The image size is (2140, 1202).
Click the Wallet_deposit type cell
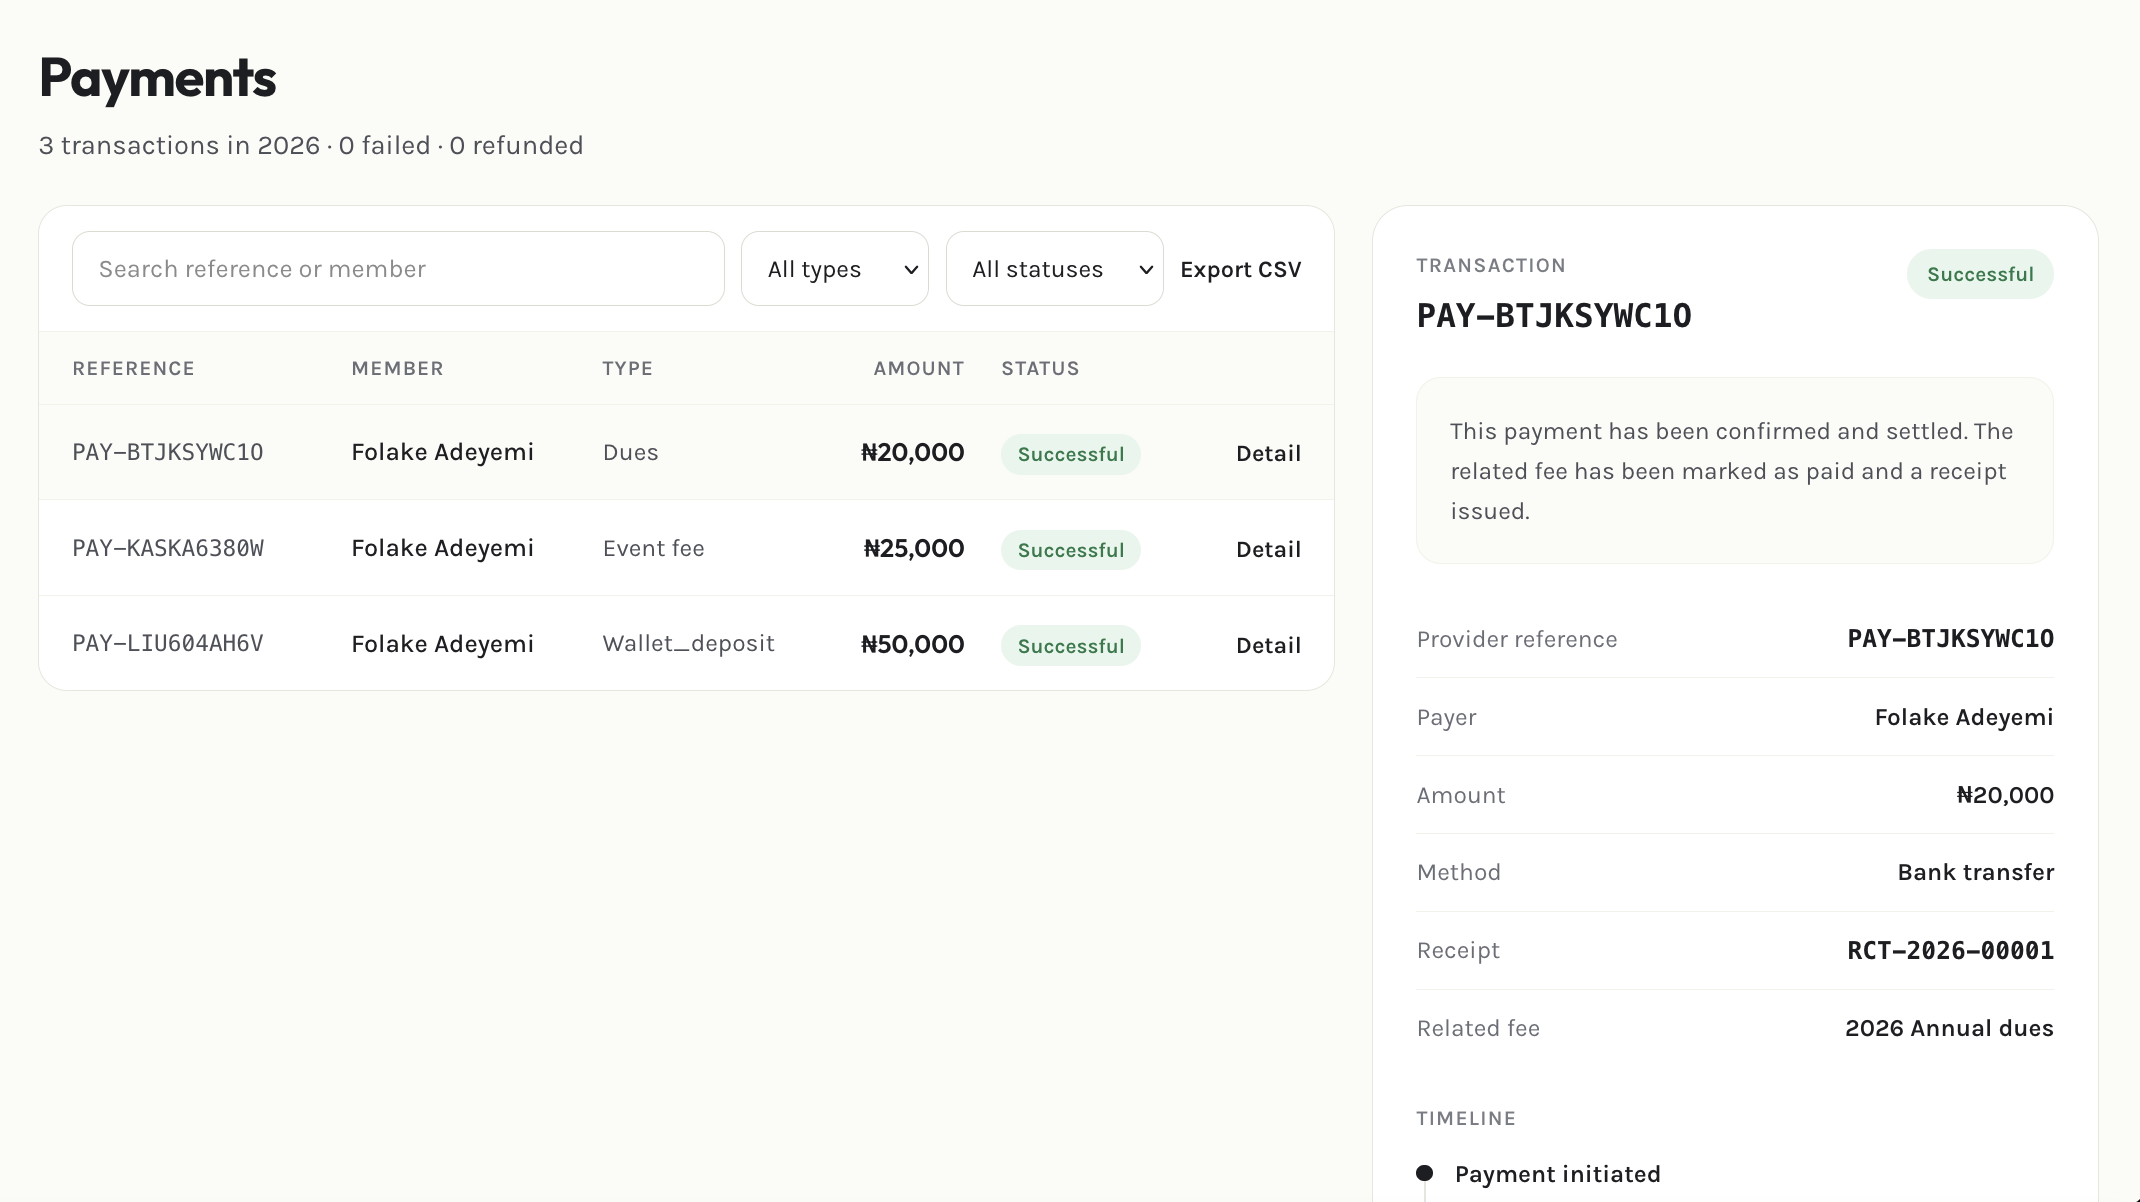[689, 643]
